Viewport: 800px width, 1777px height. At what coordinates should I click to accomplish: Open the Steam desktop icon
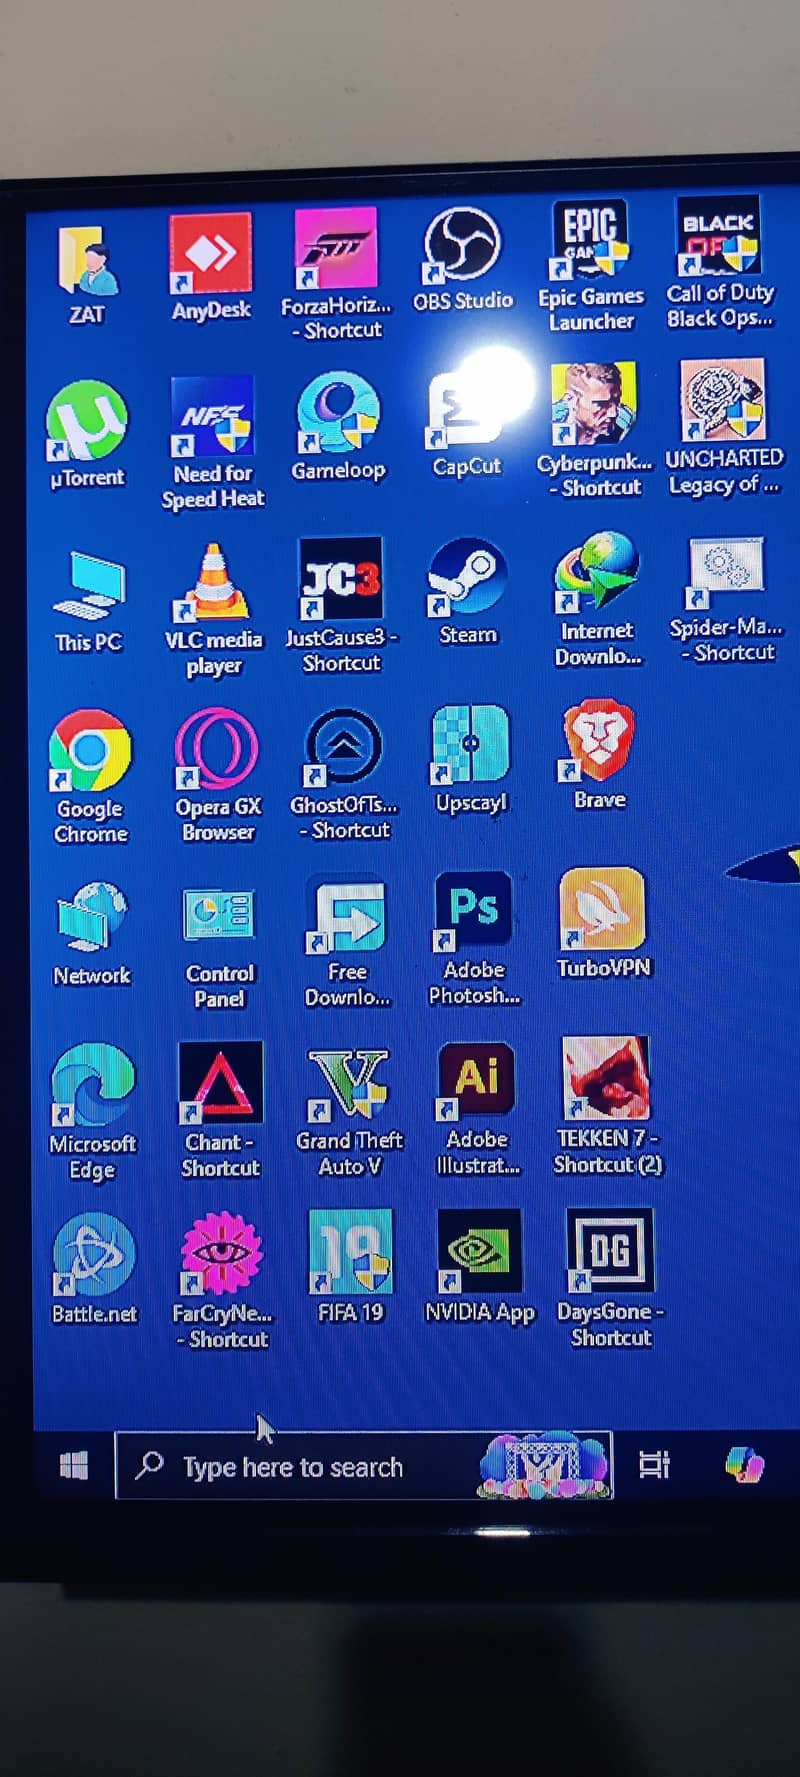pos(467,577)
